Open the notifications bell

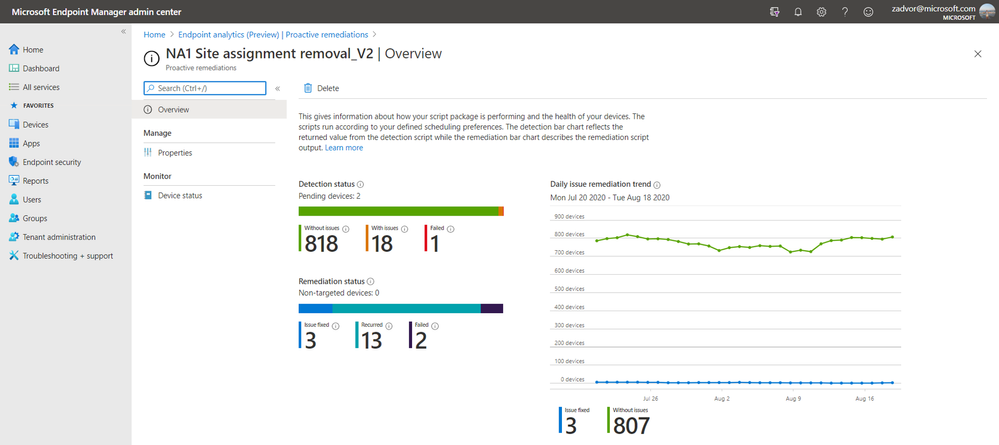pyautogui.click(x=798, y=11)
